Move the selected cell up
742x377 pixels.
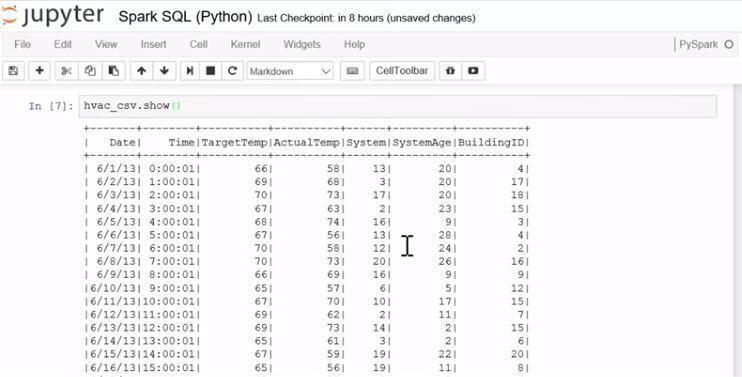141,71
